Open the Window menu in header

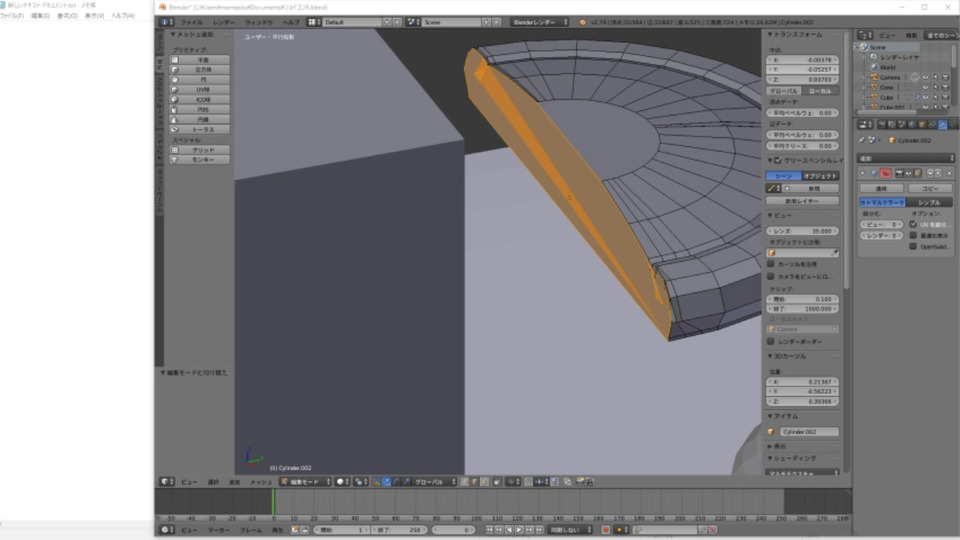tap(258, 21)
